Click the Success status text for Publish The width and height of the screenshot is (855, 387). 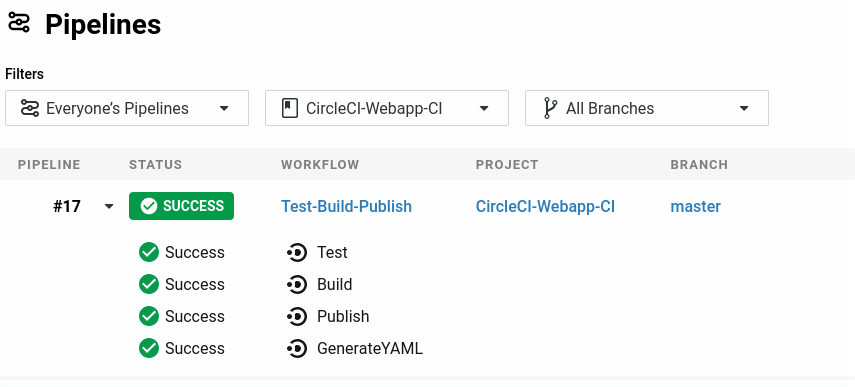pos(195,316)
